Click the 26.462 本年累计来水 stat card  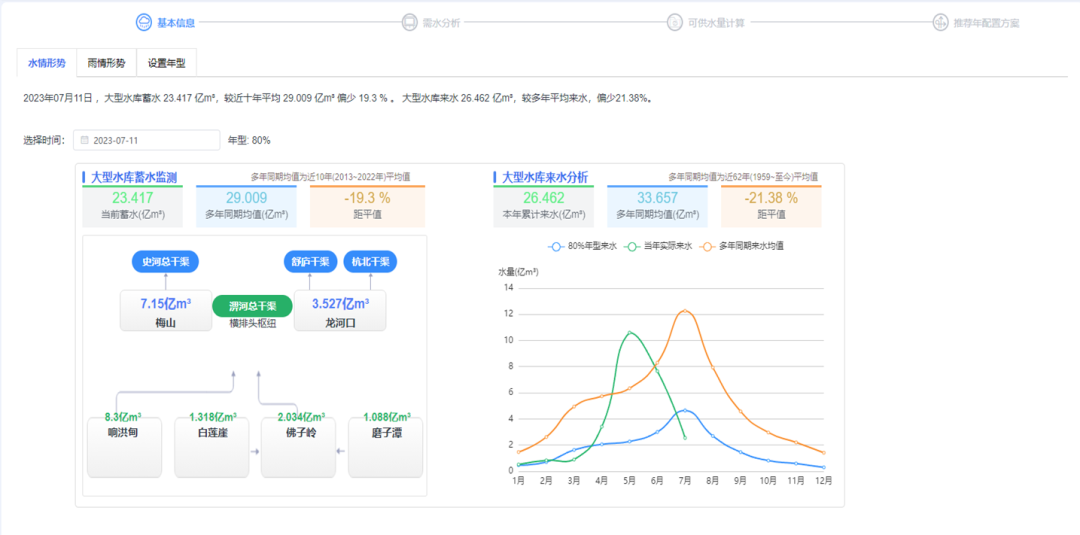tap(543, 206)
